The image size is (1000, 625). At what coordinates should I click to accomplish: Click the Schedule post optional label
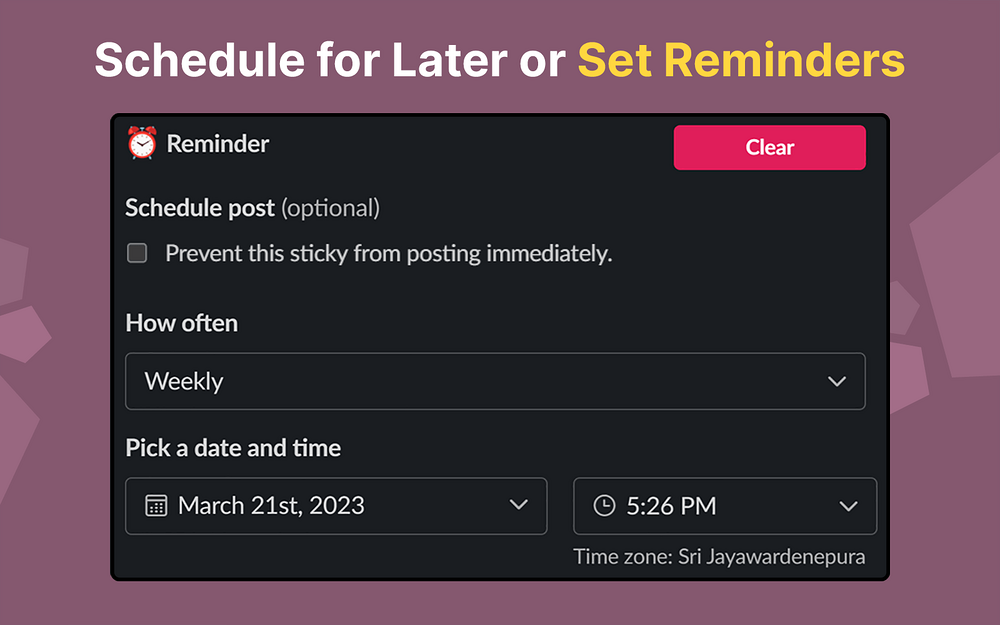pyautogui.click(x=253, y=209)
